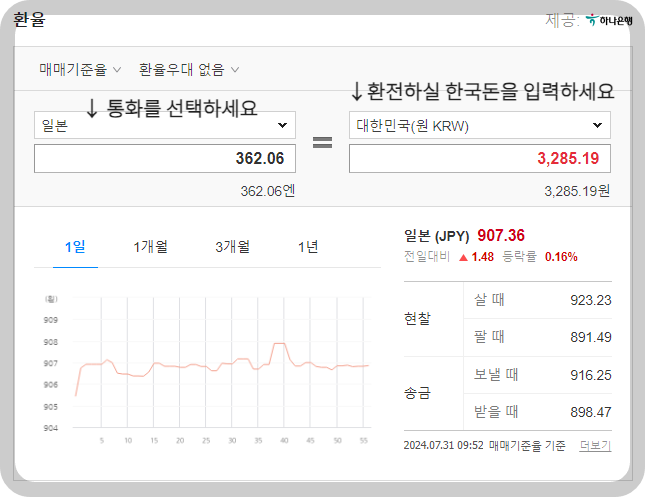Select the 현찰 살 때 rate 923.23
This screenshot has width=645, height=497.
point(591,300)
